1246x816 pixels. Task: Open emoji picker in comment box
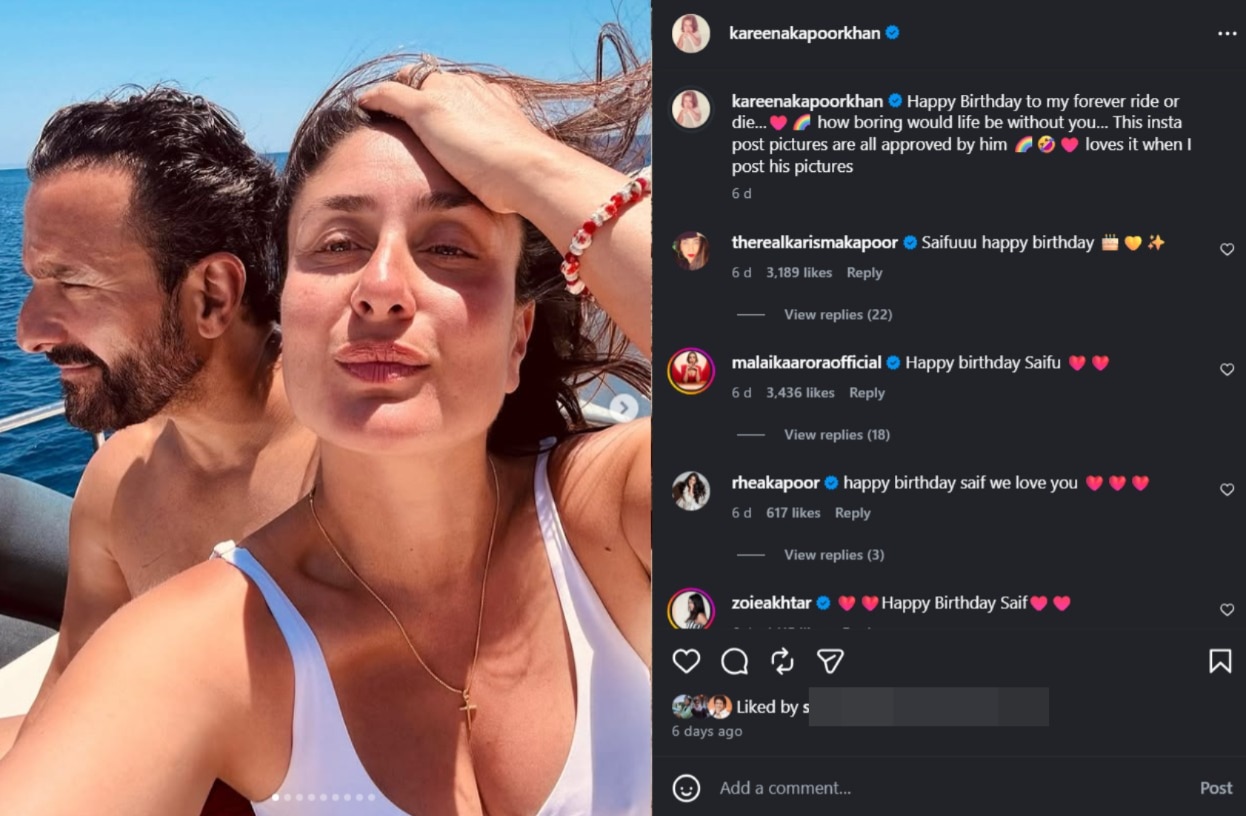[686, 788]
